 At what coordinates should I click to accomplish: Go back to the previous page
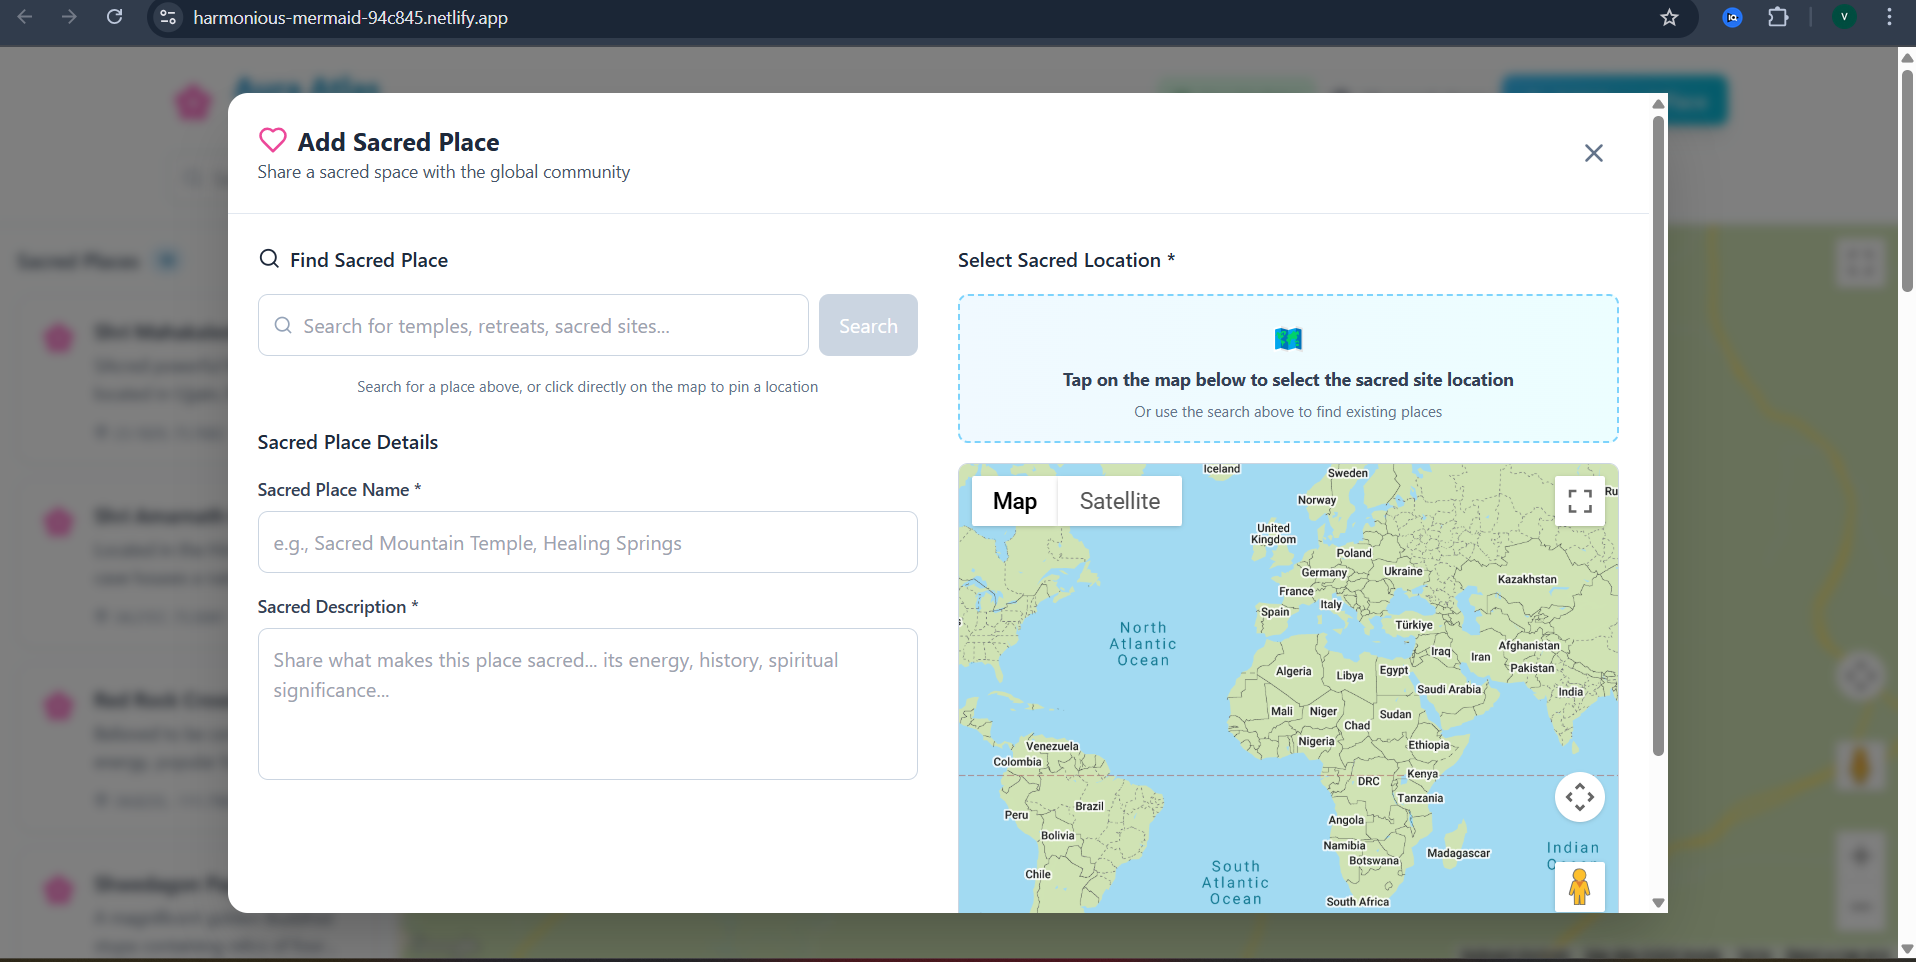[x=25, y=17]
